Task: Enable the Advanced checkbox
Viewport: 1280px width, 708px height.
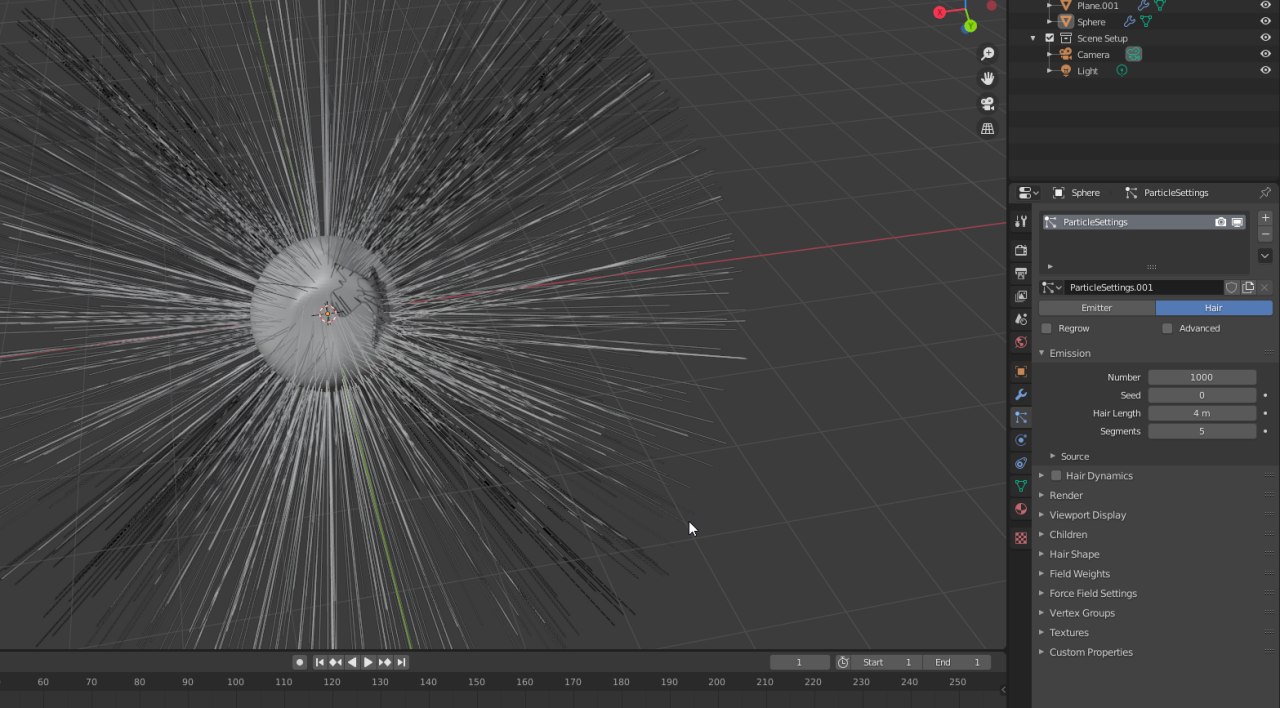Action: pyautogui.click(x=1167, y=328)
